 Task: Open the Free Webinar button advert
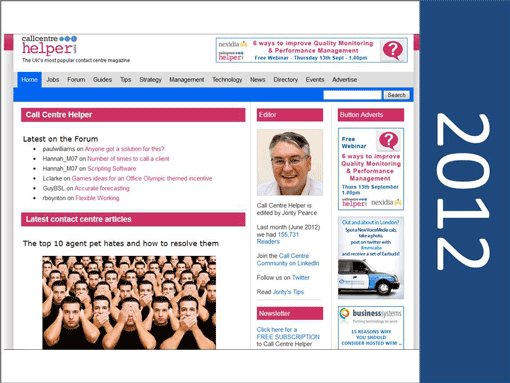pyautogui.click(x=371, y=169)
